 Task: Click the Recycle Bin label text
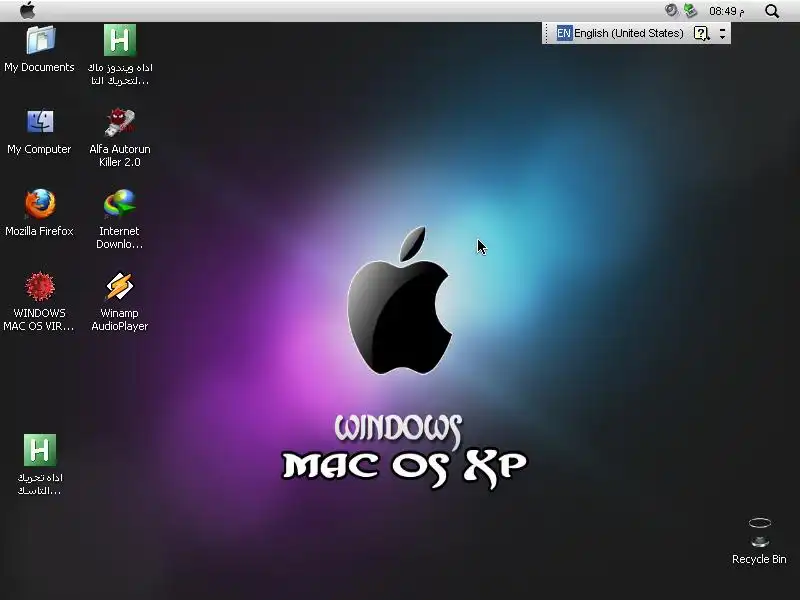pyautogui.click(x=759, y=559)
